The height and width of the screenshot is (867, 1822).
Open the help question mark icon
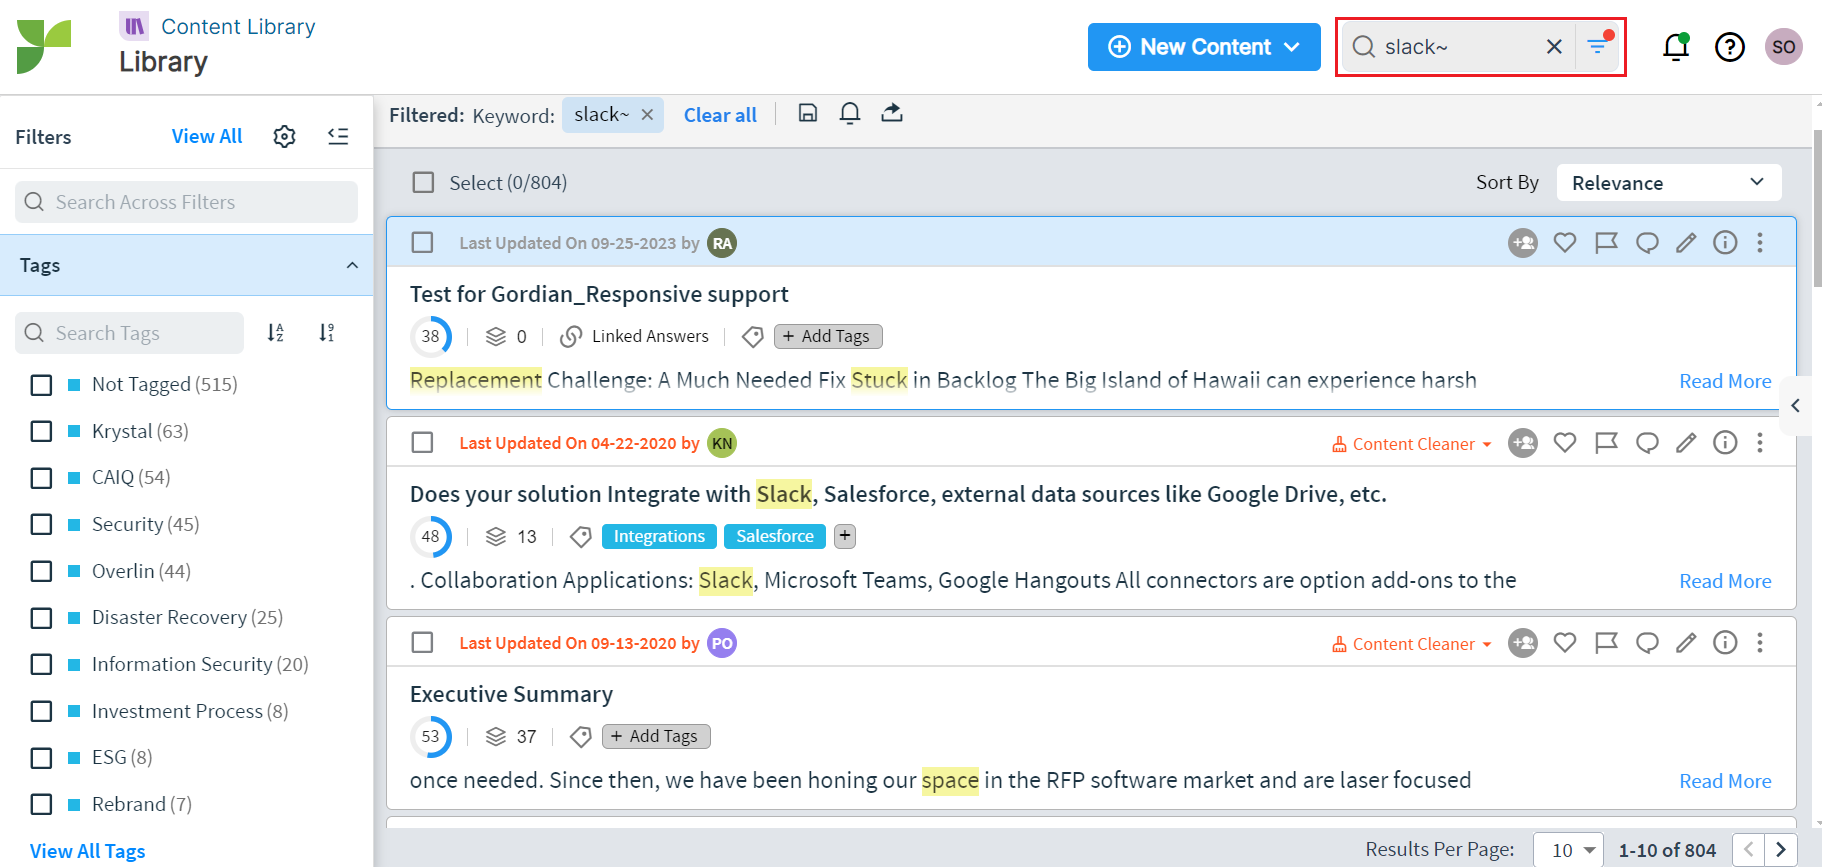(1729, 47)
